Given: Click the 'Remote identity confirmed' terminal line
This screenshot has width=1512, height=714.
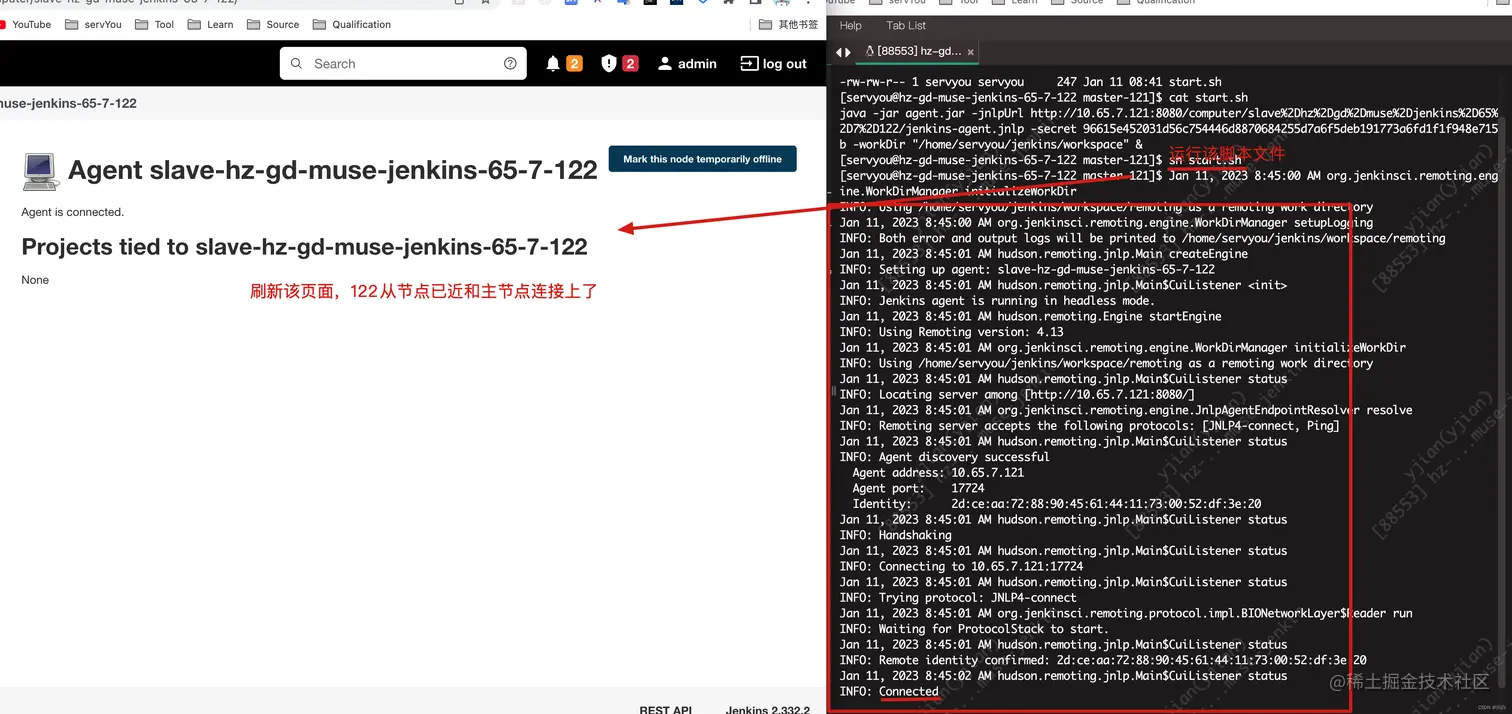Looking at the screenshot, I should 1103,660.
